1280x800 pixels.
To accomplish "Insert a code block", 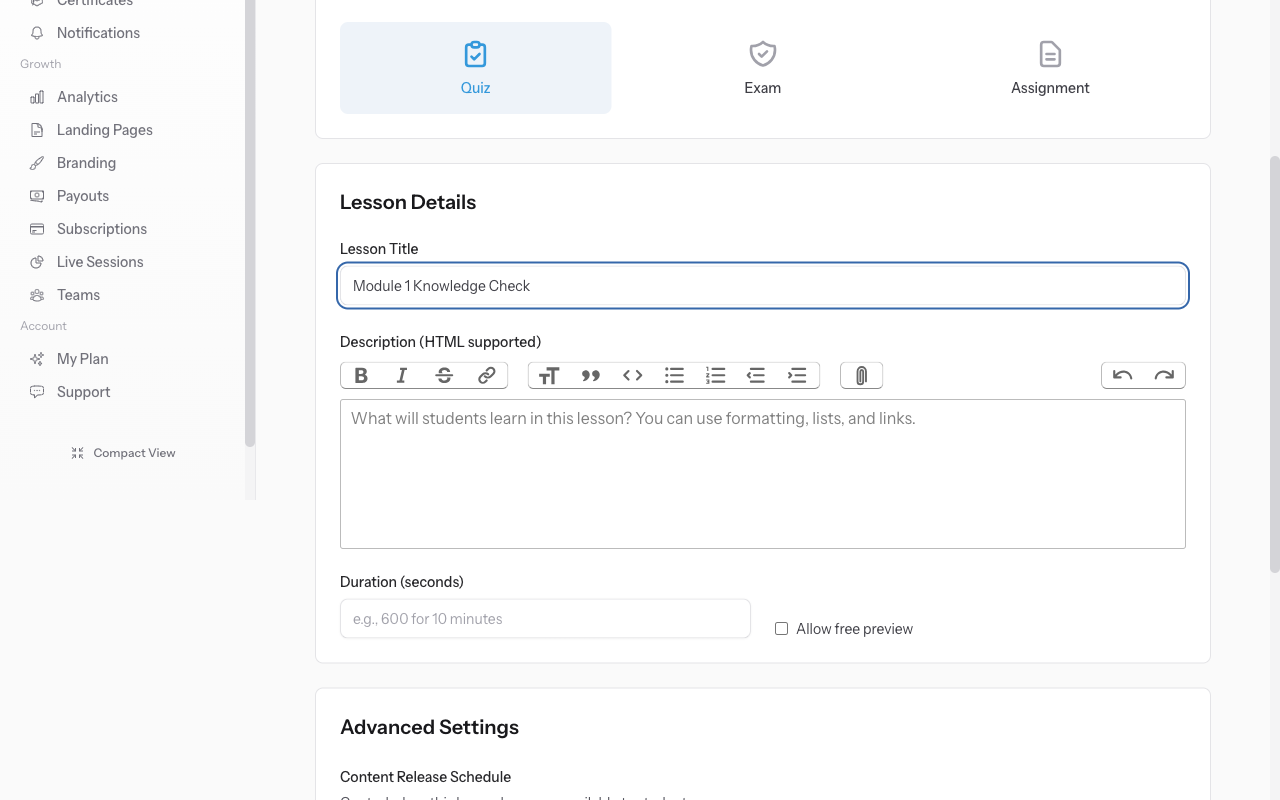I will pyautogui.click(x=632, y=375).
